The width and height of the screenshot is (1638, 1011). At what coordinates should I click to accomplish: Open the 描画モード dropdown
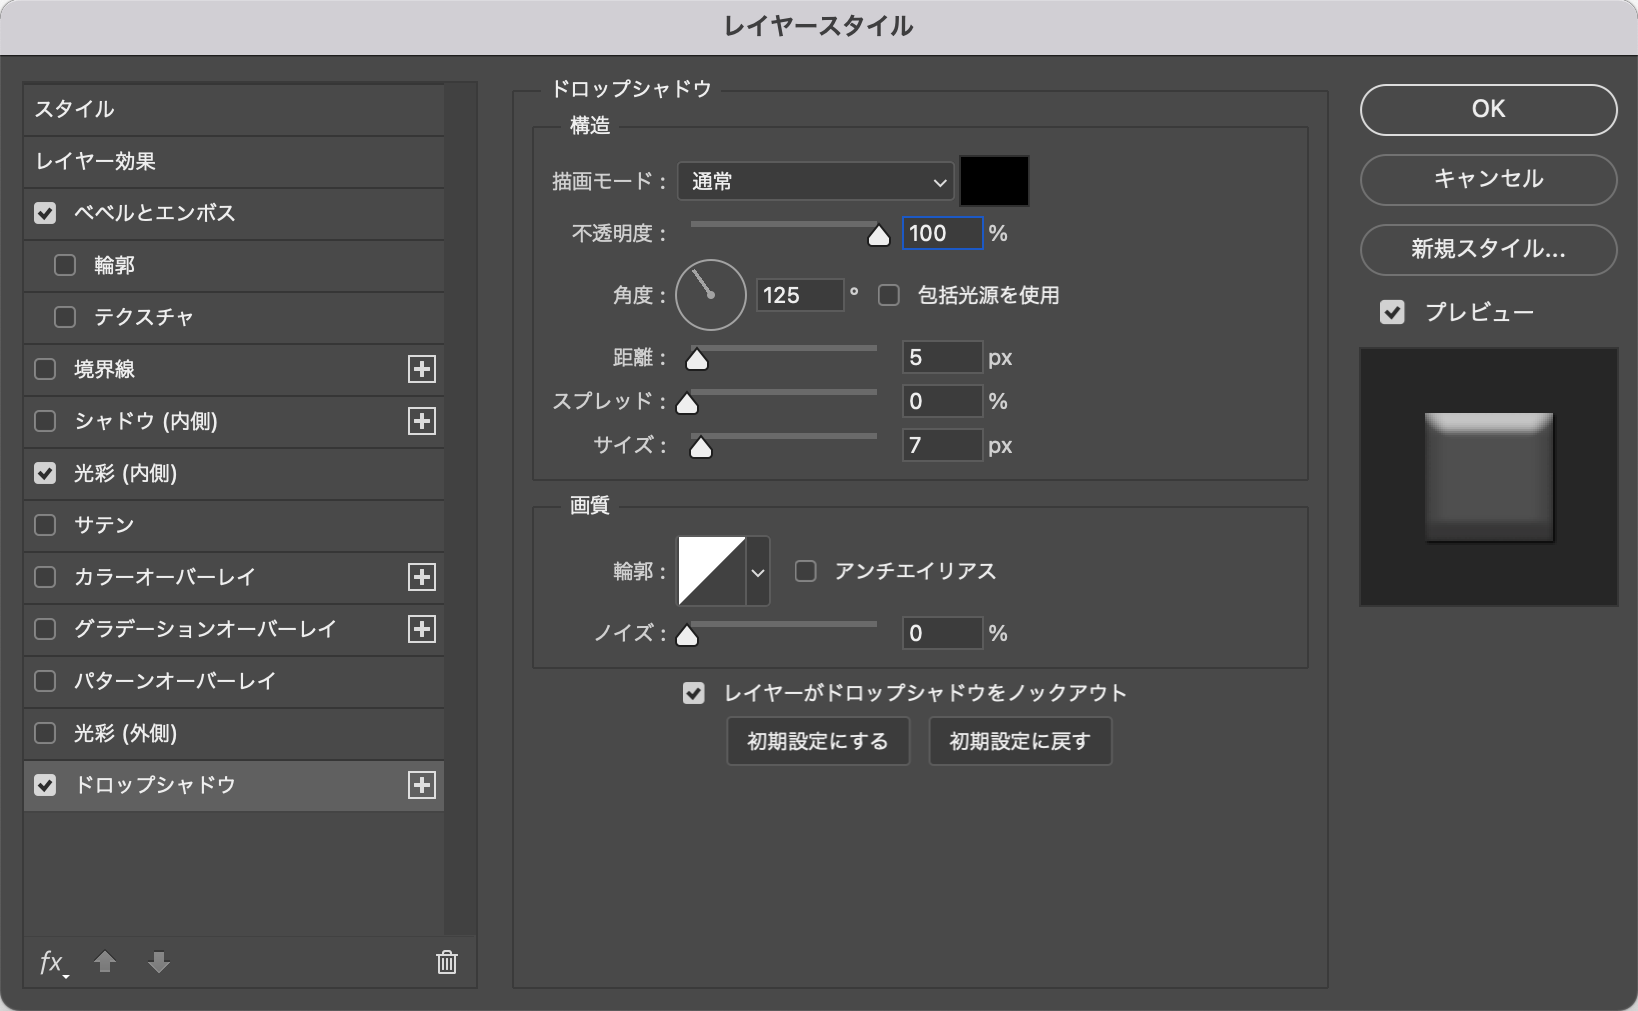[x=815, y=182]
